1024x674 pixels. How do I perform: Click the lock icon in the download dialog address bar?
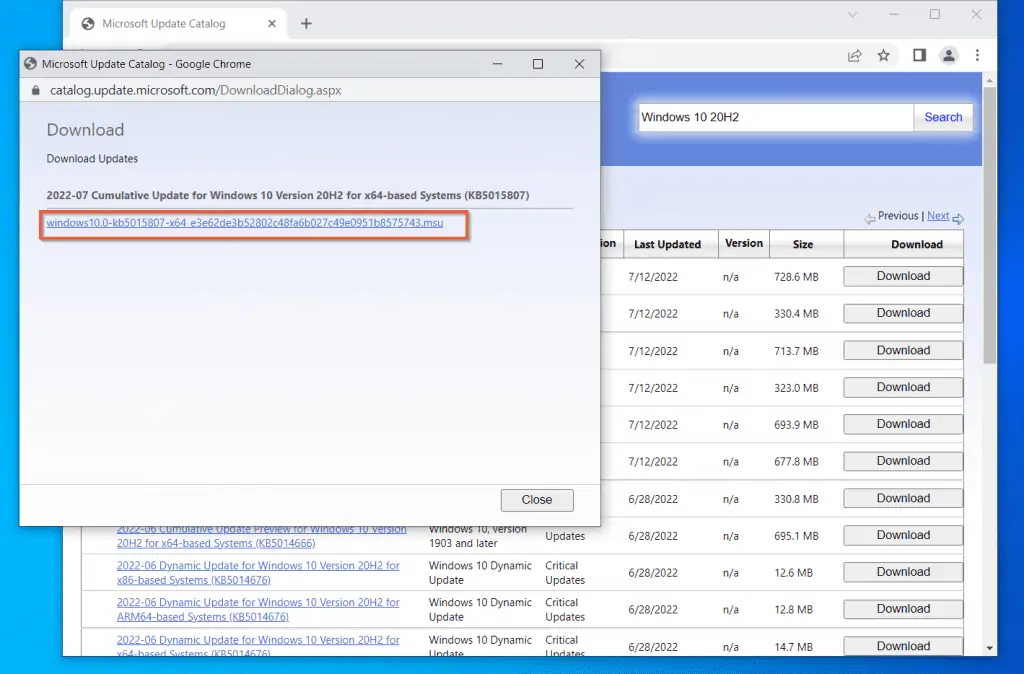coord(35,90)
